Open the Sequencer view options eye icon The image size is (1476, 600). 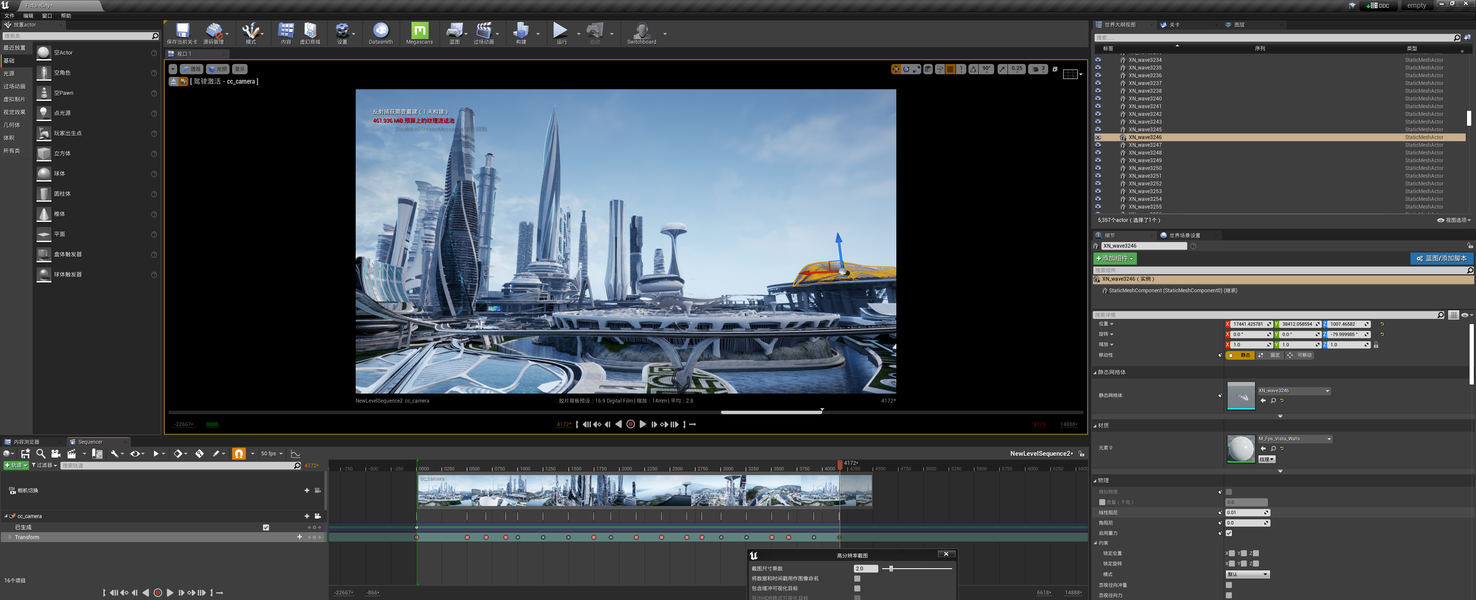pos(136,454)
